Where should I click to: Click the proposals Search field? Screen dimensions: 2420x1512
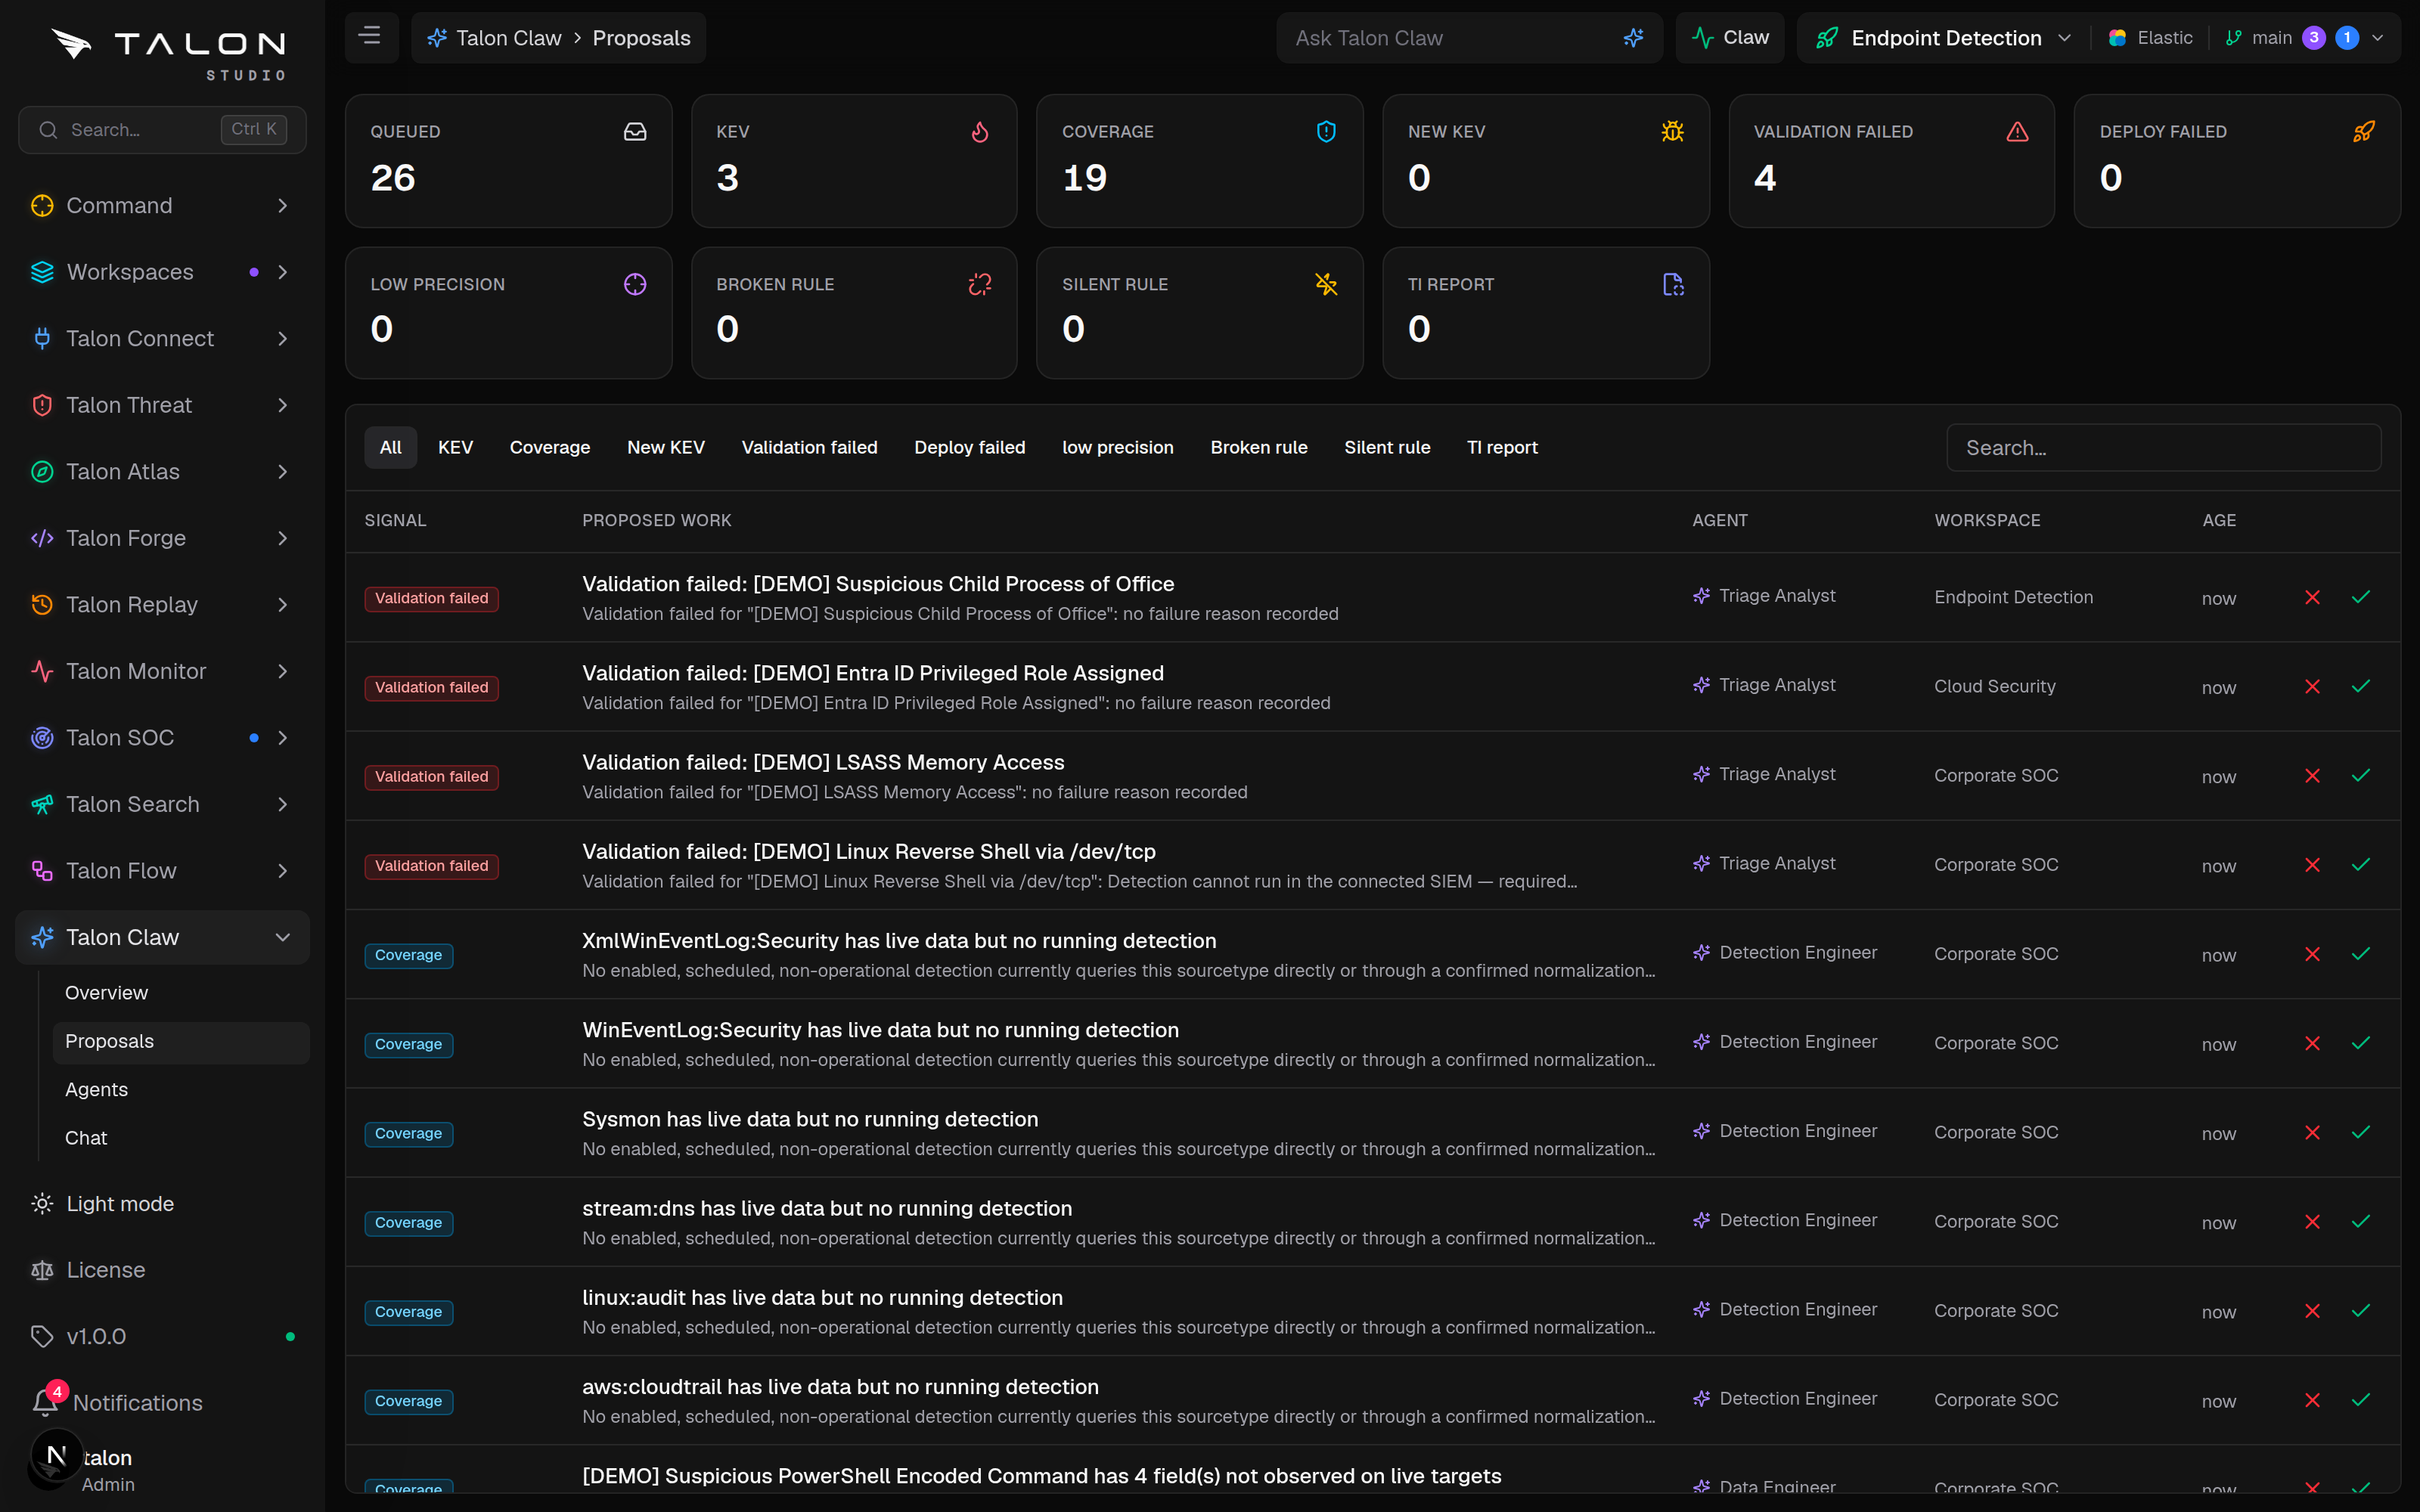click(x=2163, y=447)
